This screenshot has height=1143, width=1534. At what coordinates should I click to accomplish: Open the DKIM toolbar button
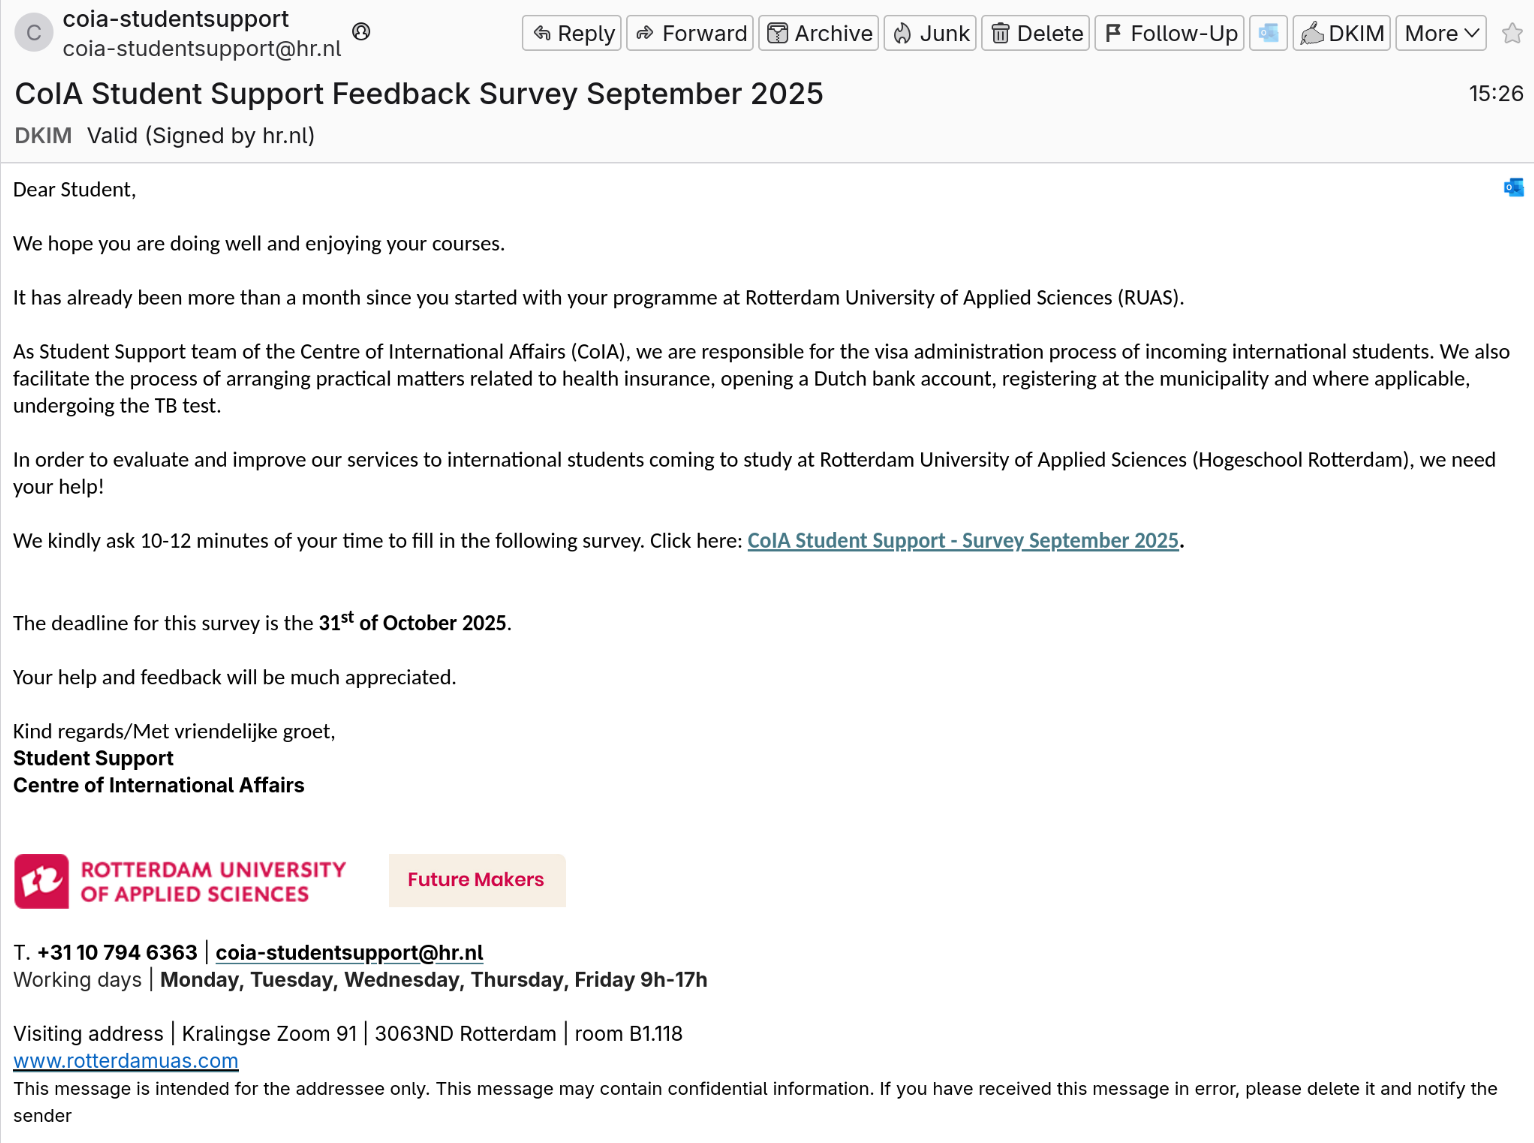click(1341, 33)
